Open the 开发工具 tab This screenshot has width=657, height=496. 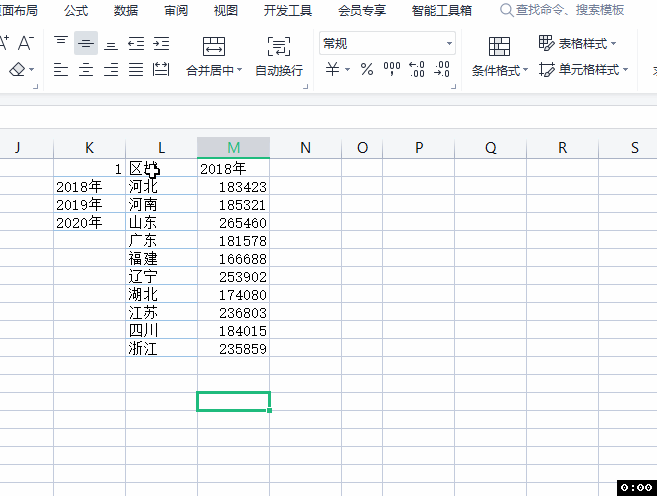point(288,10)
